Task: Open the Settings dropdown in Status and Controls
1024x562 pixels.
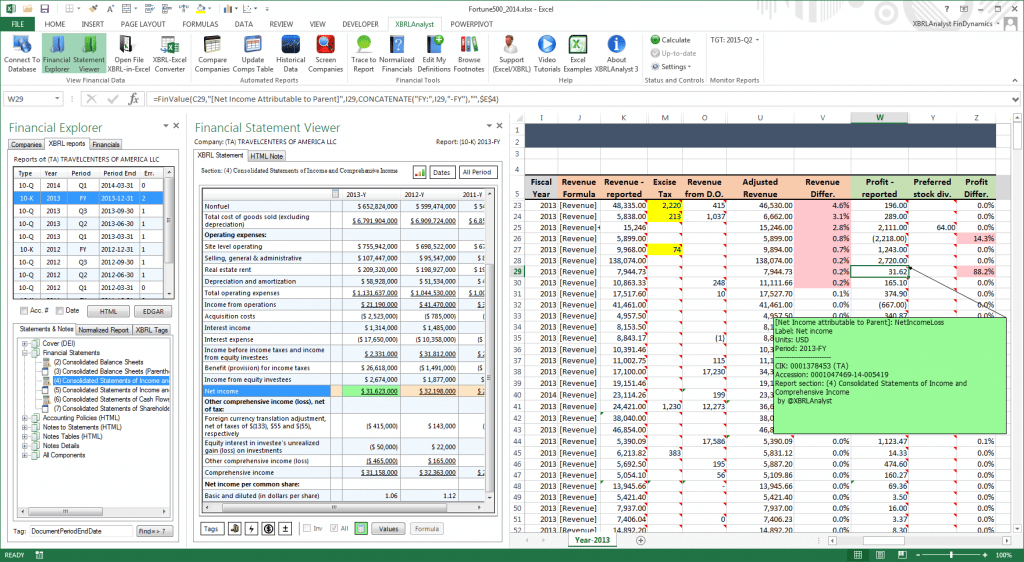Action: (x=671, y=67)
